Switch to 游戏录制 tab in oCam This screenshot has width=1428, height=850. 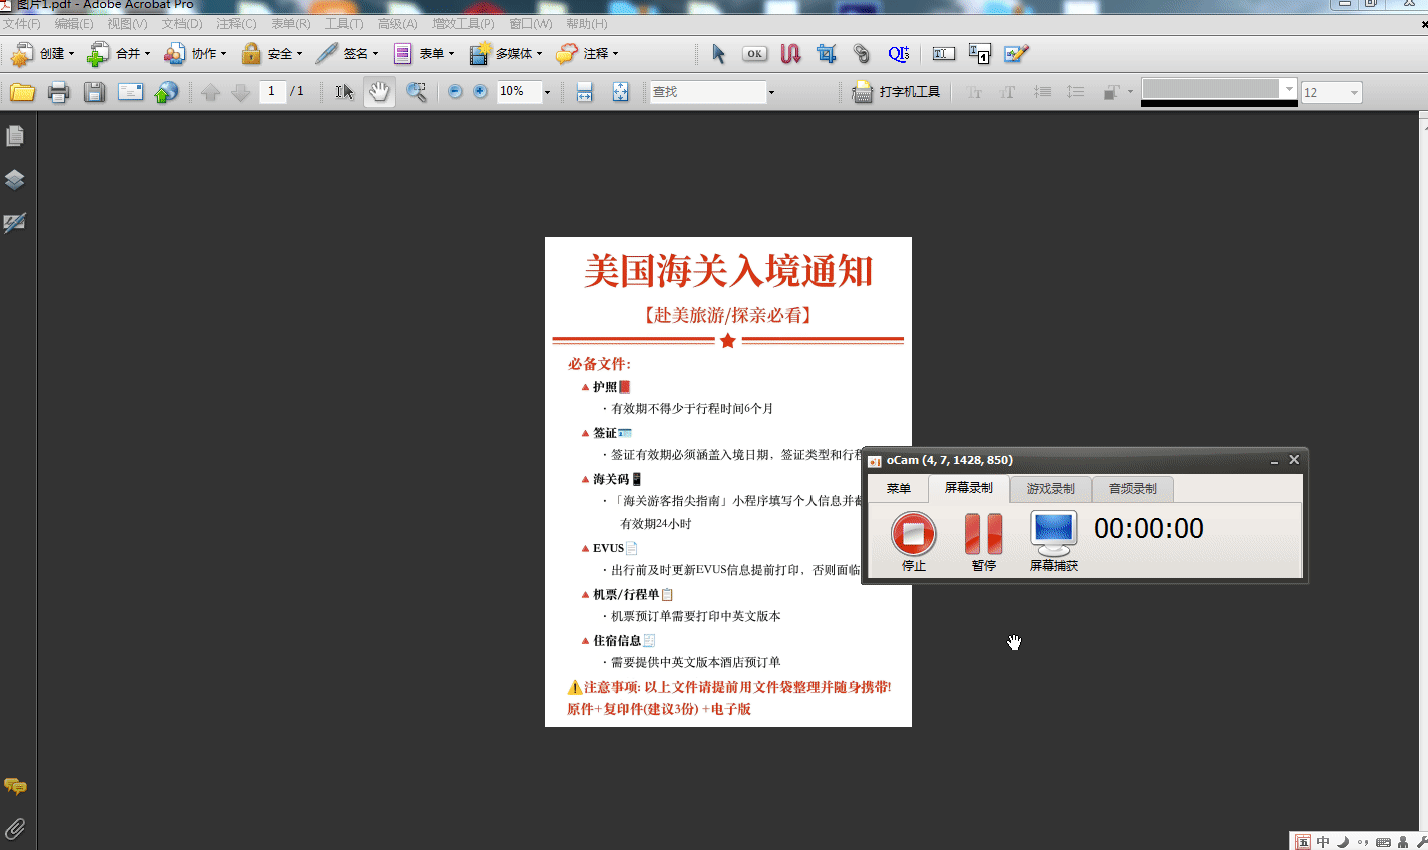pyautogui.click(x=1050, y=489)
